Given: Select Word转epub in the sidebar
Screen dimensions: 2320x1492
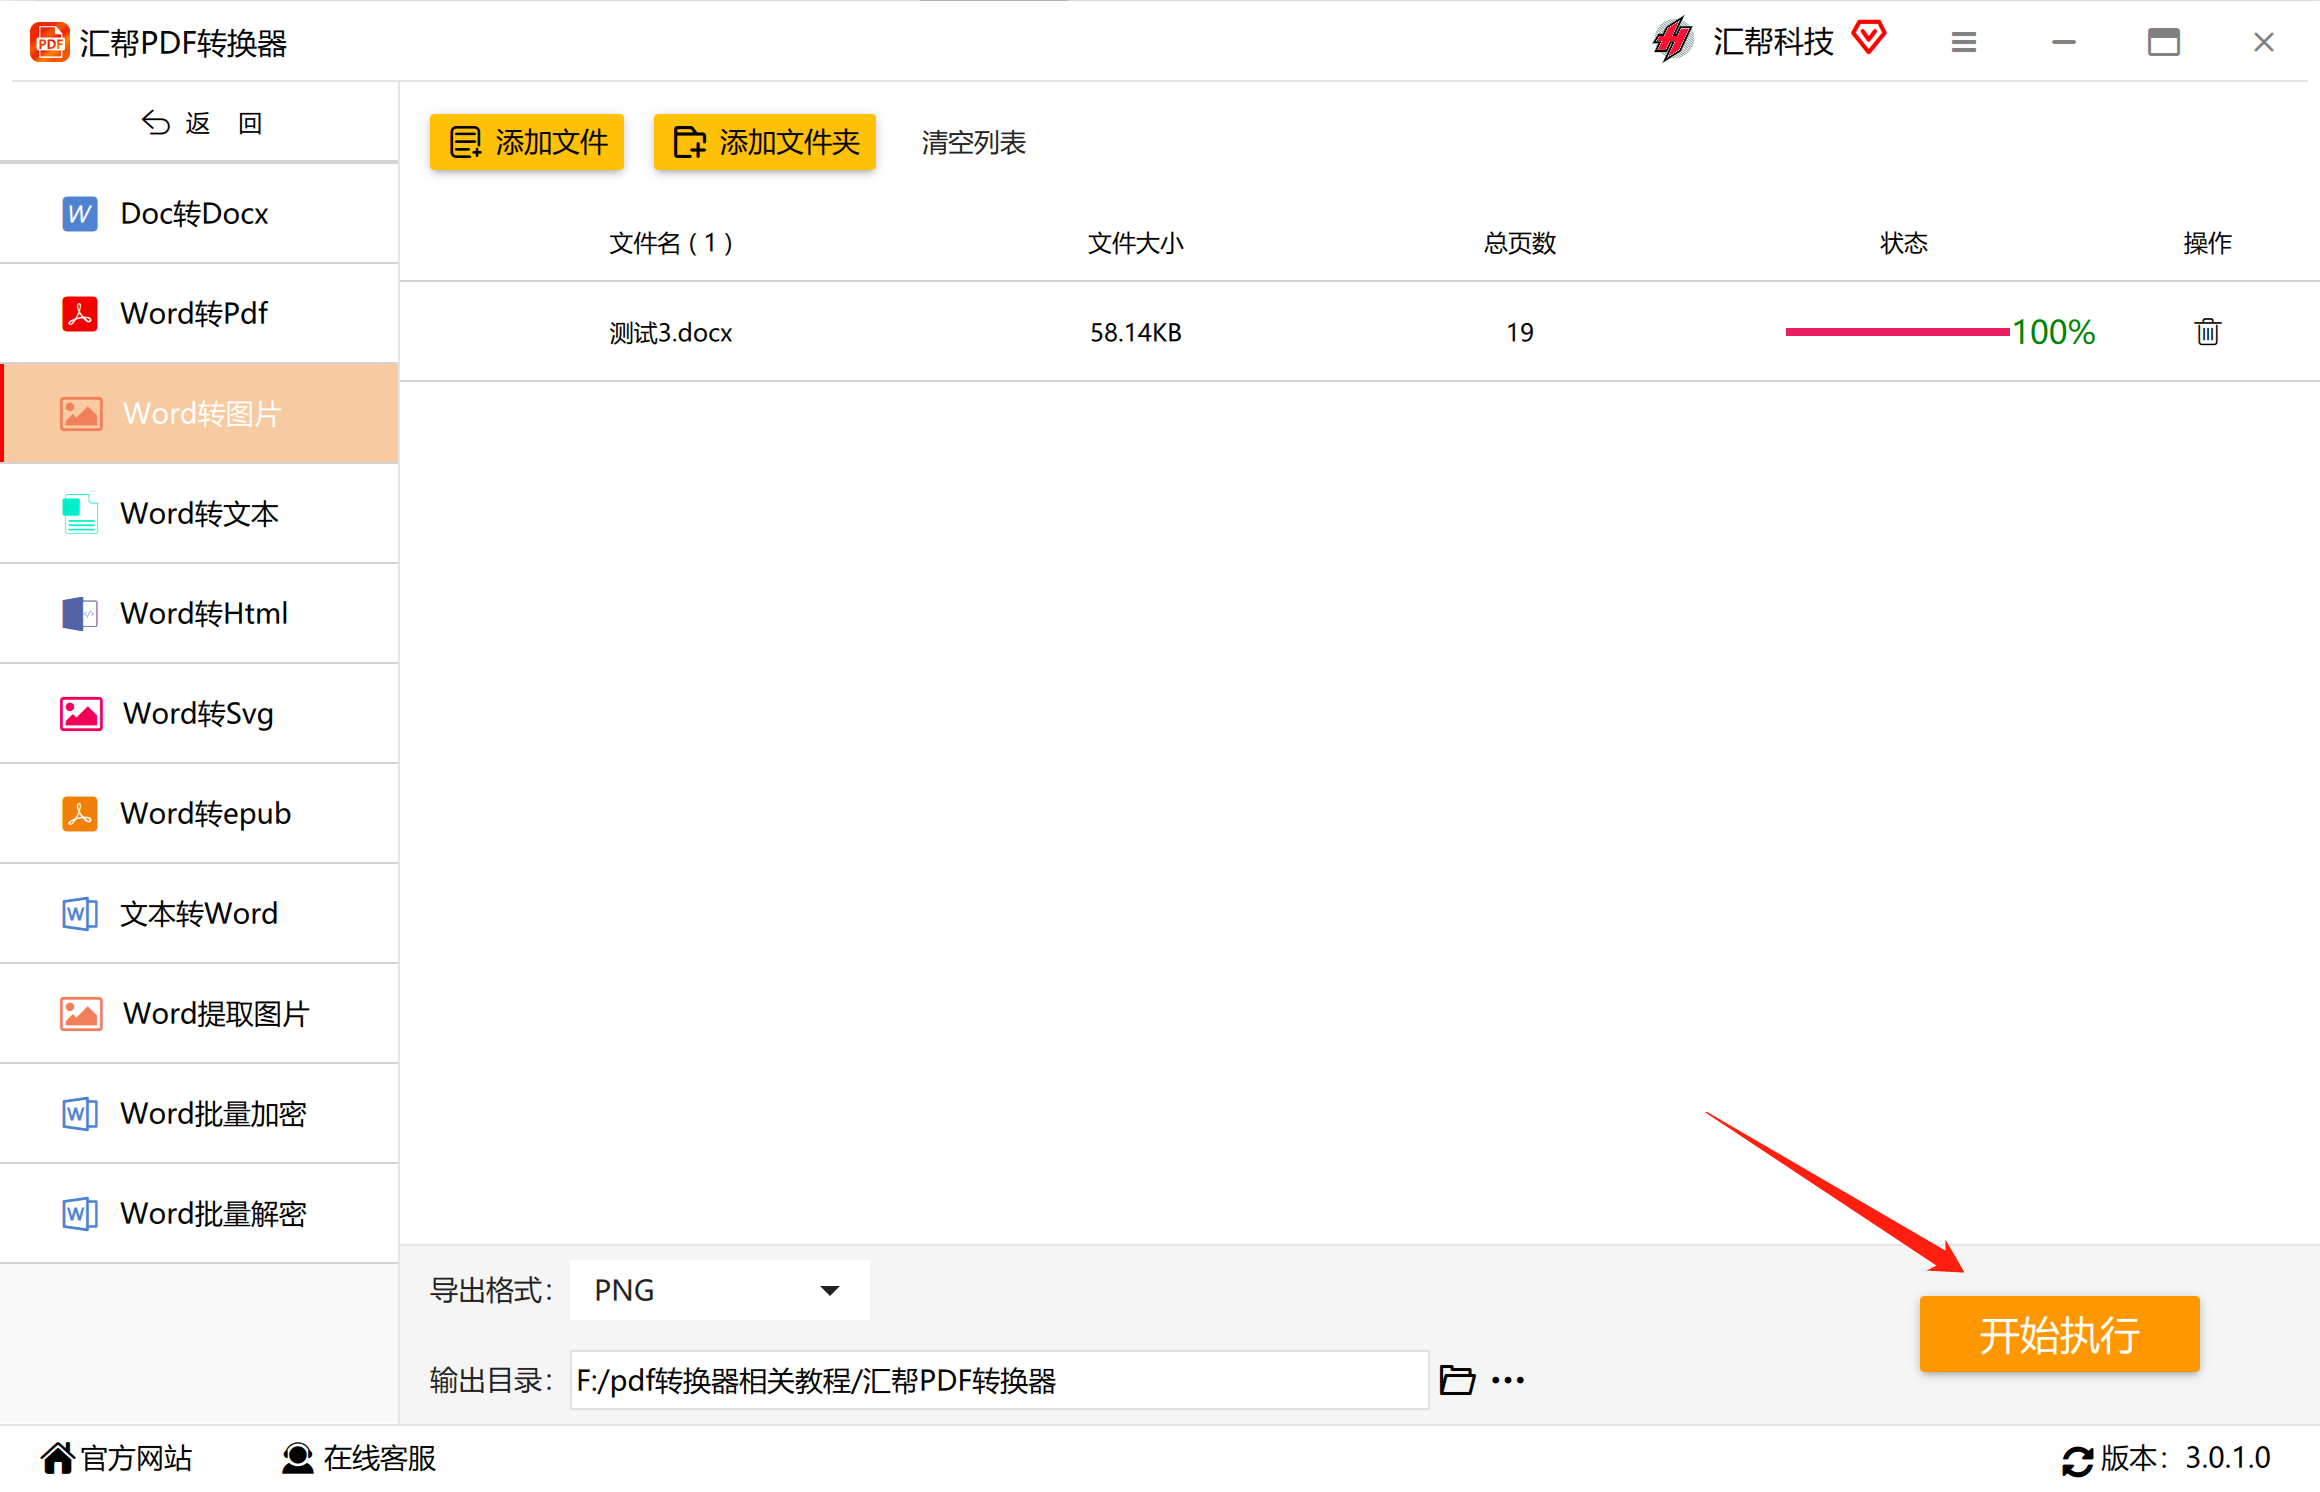Looking at the screenshot, I should click(199, 813).
